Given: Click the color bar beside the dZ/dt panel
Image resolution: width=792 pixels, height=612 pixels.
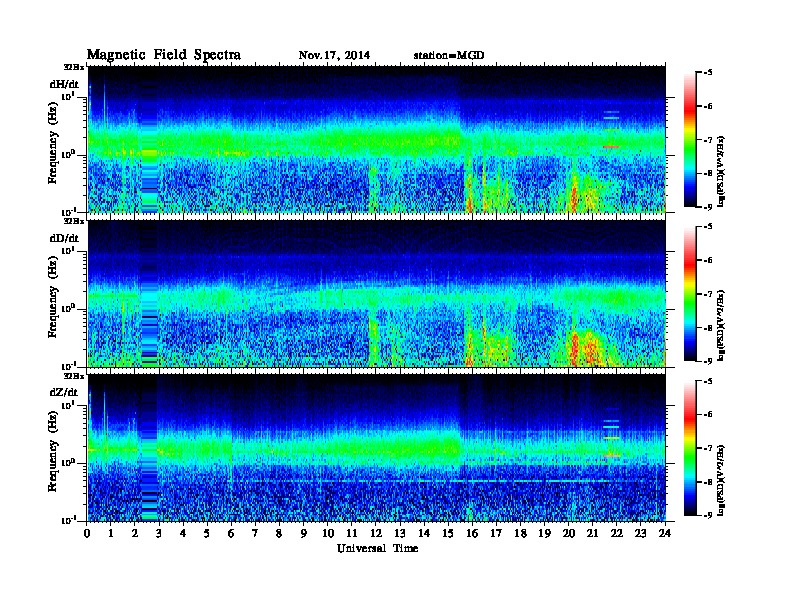Looking at the screenshot, I should (690, 448).
